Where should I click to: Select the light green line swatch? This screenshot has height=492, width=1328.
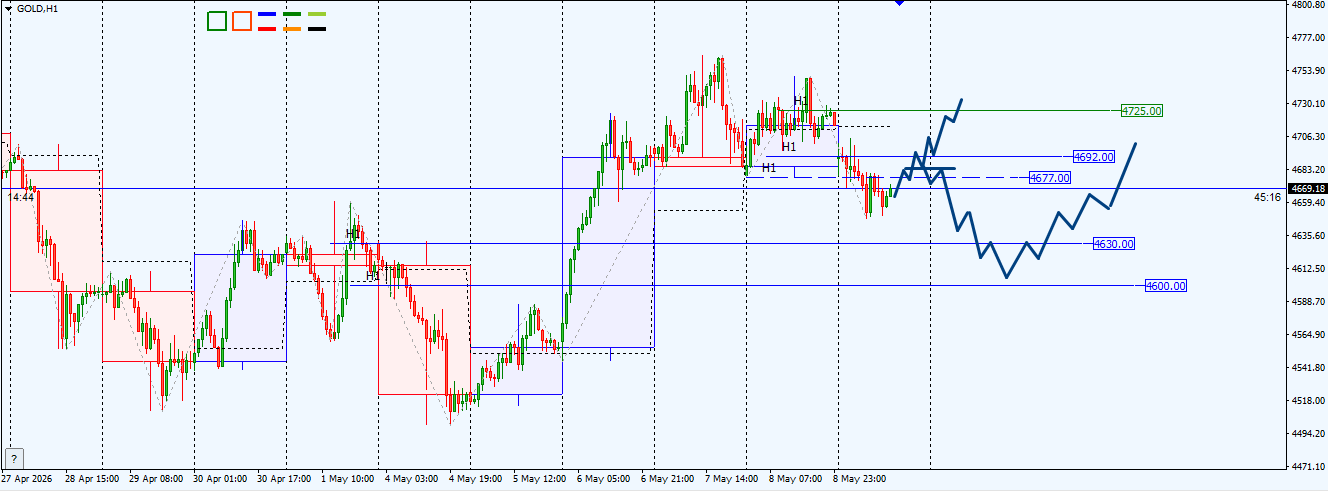(x=317, y=15)
